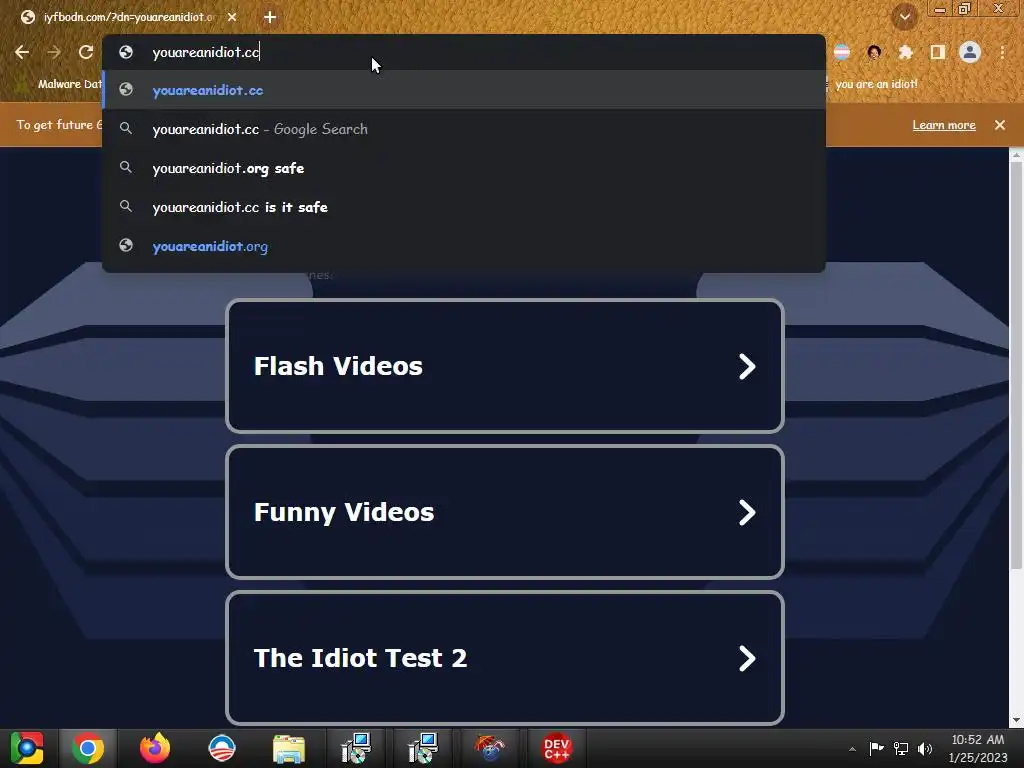Reload the current page
This screenshot has width=1024, height=768.
pyautogui.click(x=86, y=52)
